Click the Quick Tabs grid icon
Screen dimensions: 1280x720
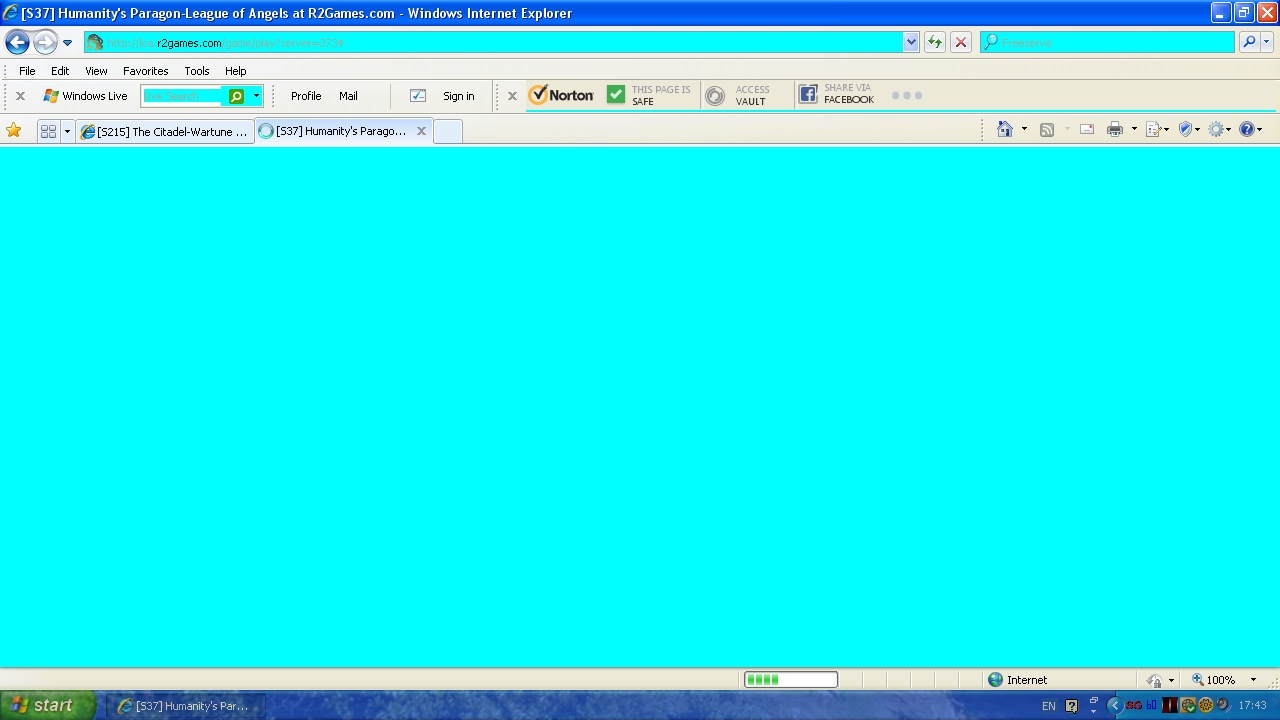[x=48, y=131]
